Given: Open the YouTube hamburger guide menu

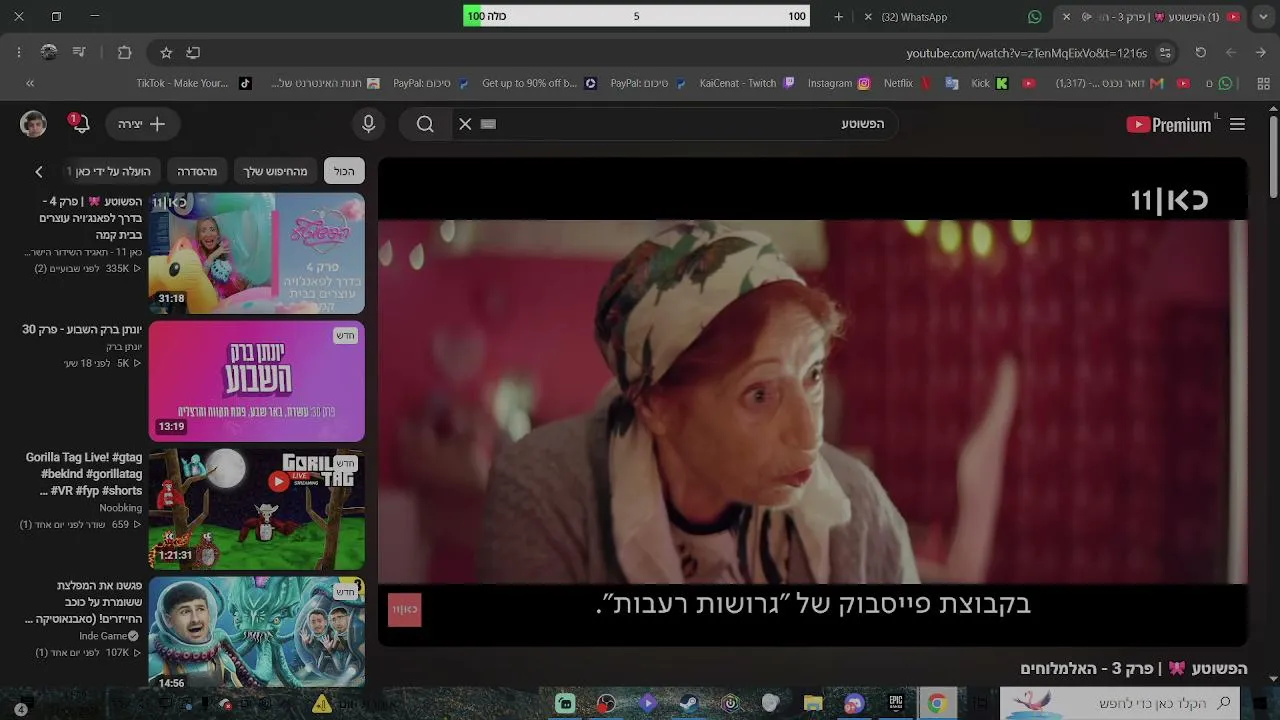Looking at the screenshot, I should pos(1237,124).
